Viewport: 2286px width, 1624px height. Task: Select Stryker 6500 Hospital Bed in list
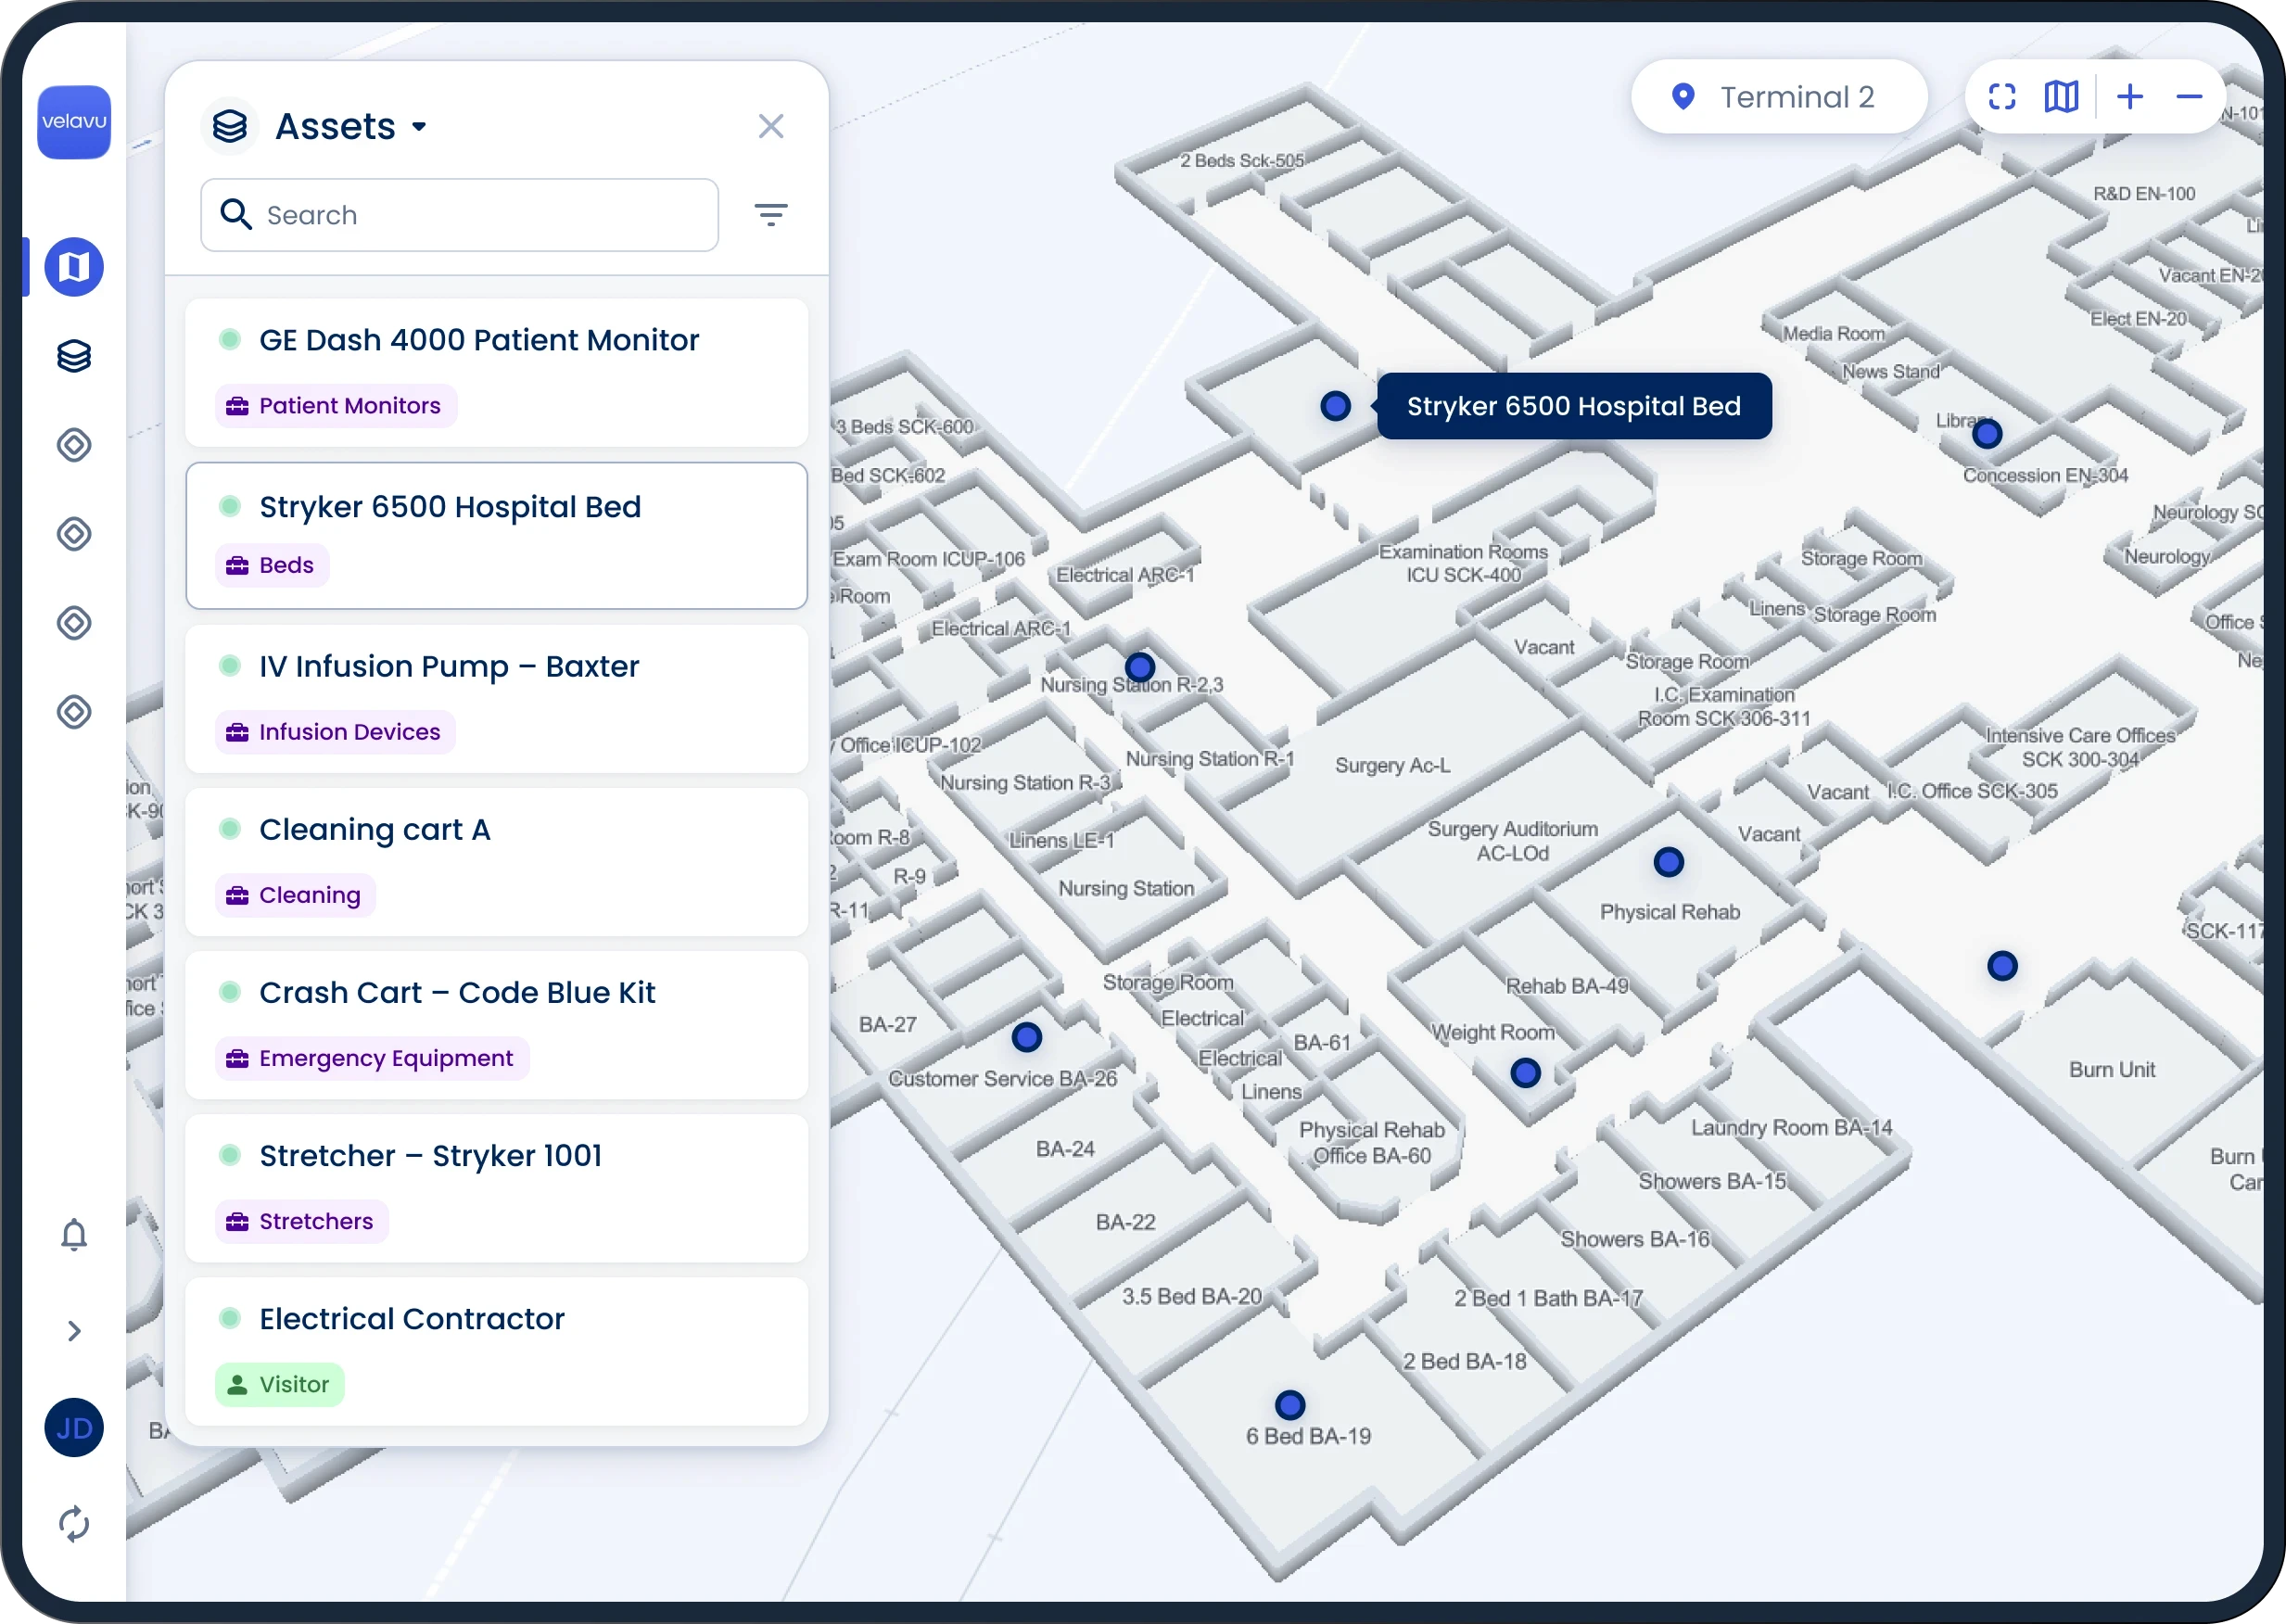[x=497, y=535]
